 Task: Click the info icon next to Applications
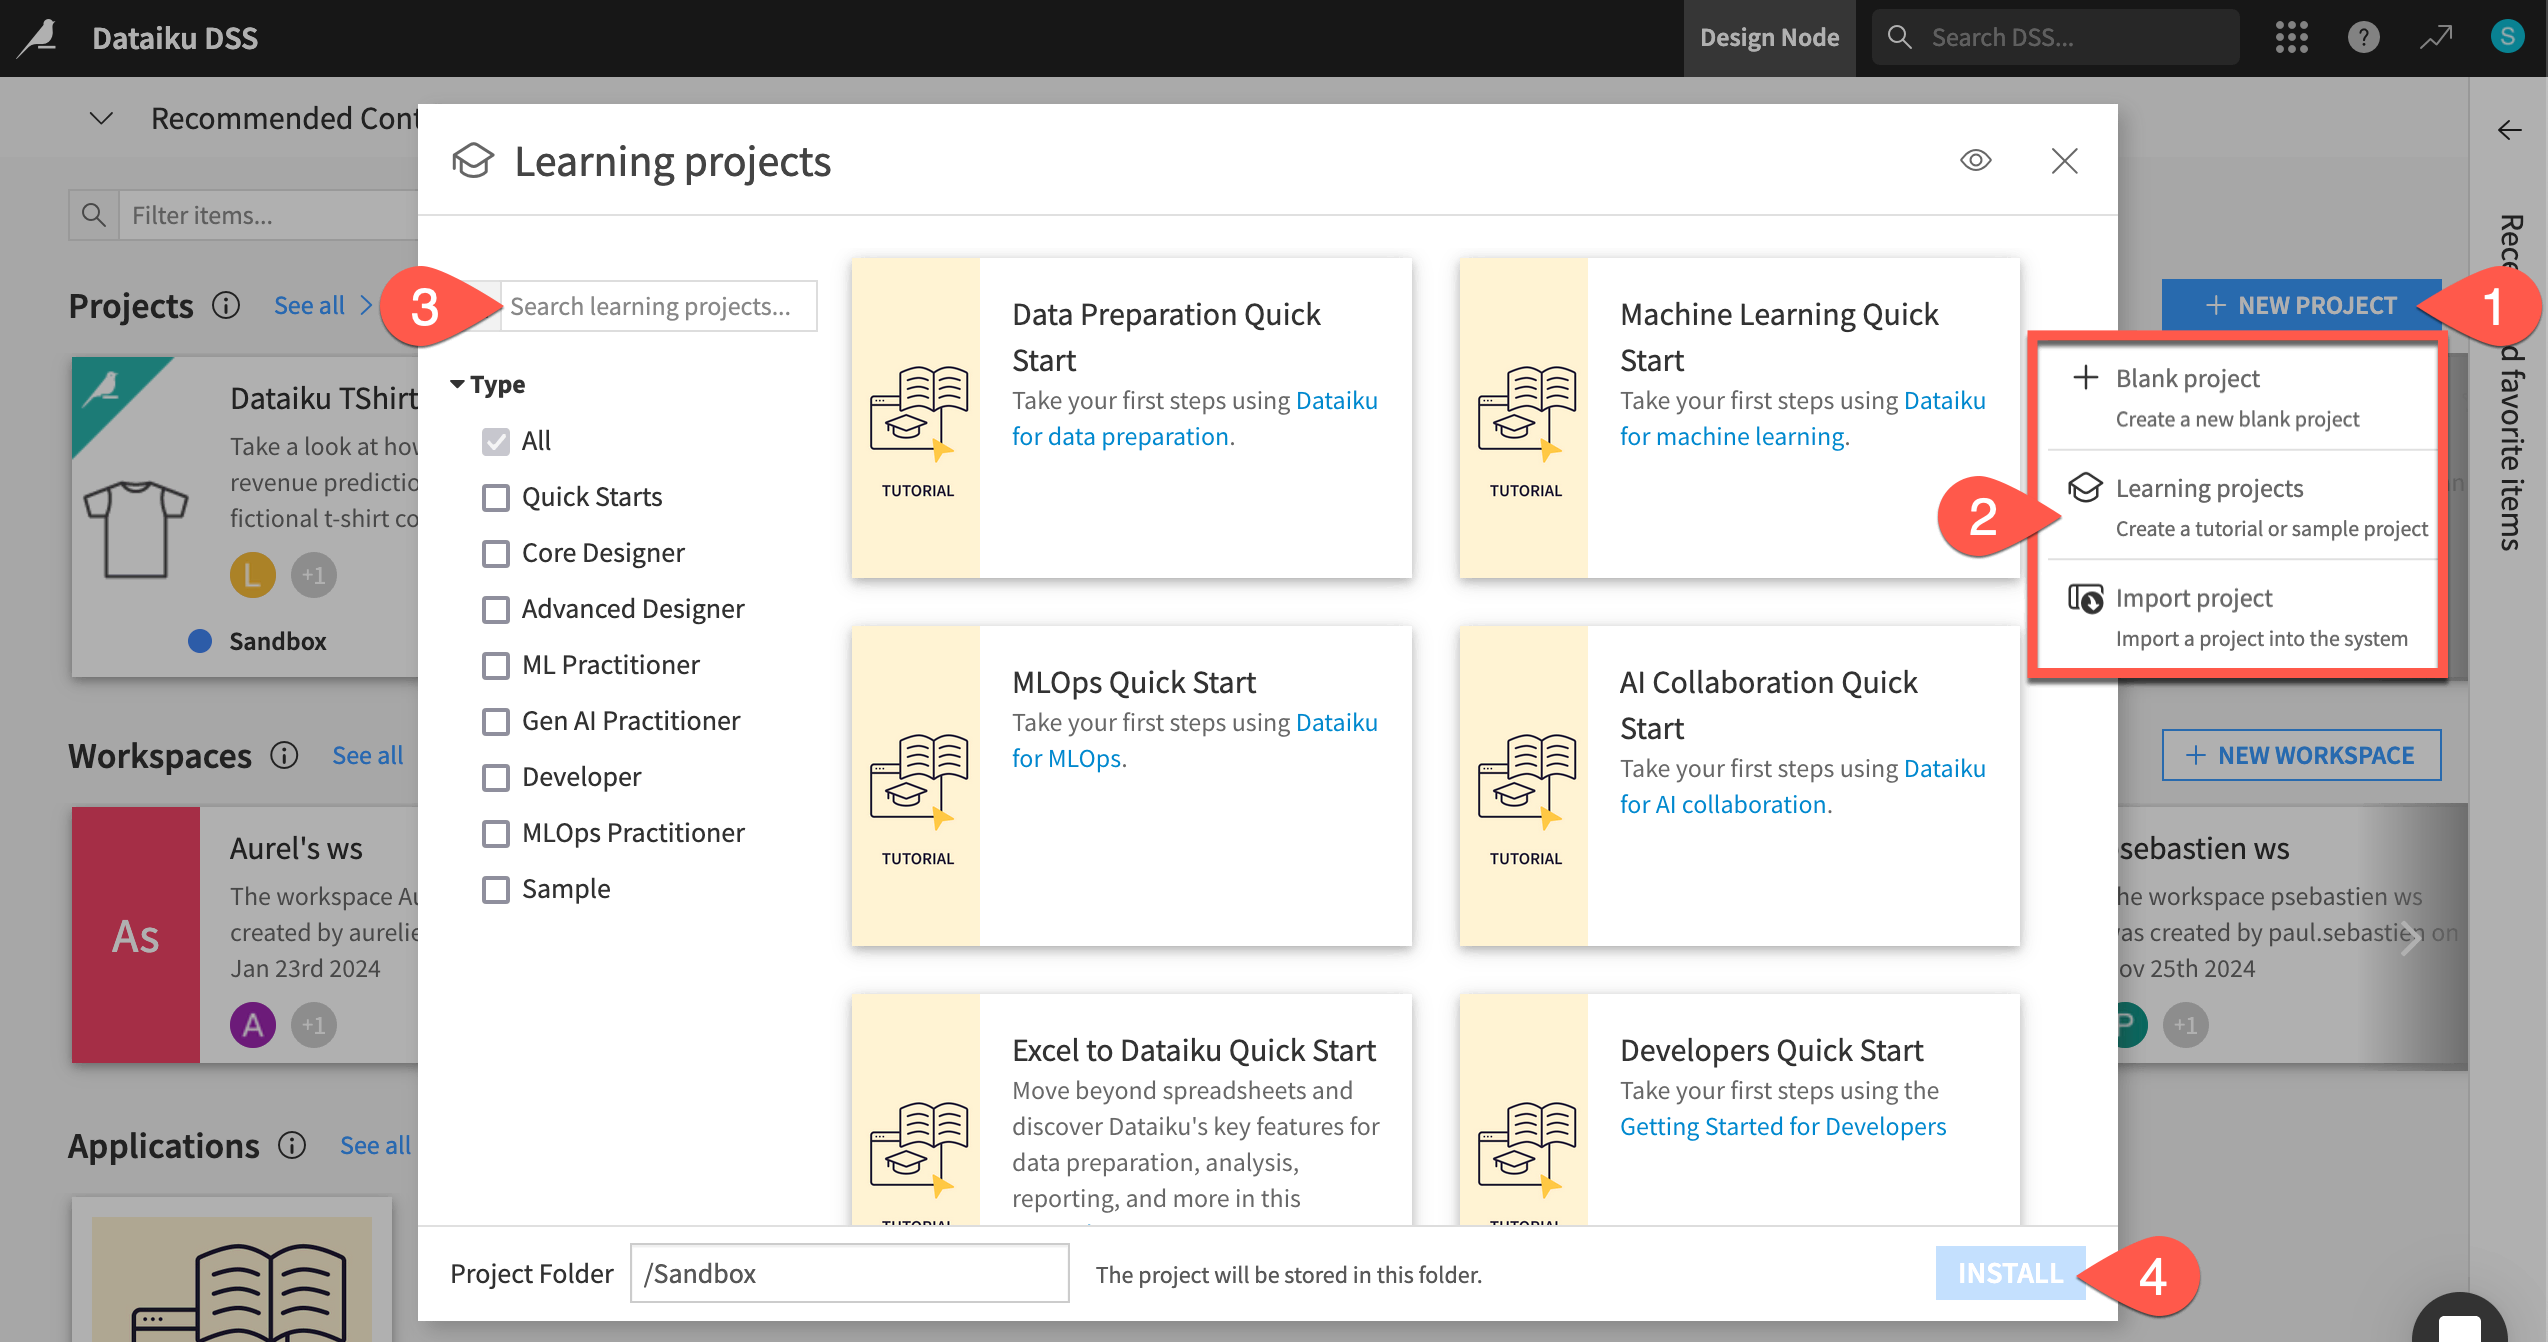pyautogui.click(x=292, y=1145)
